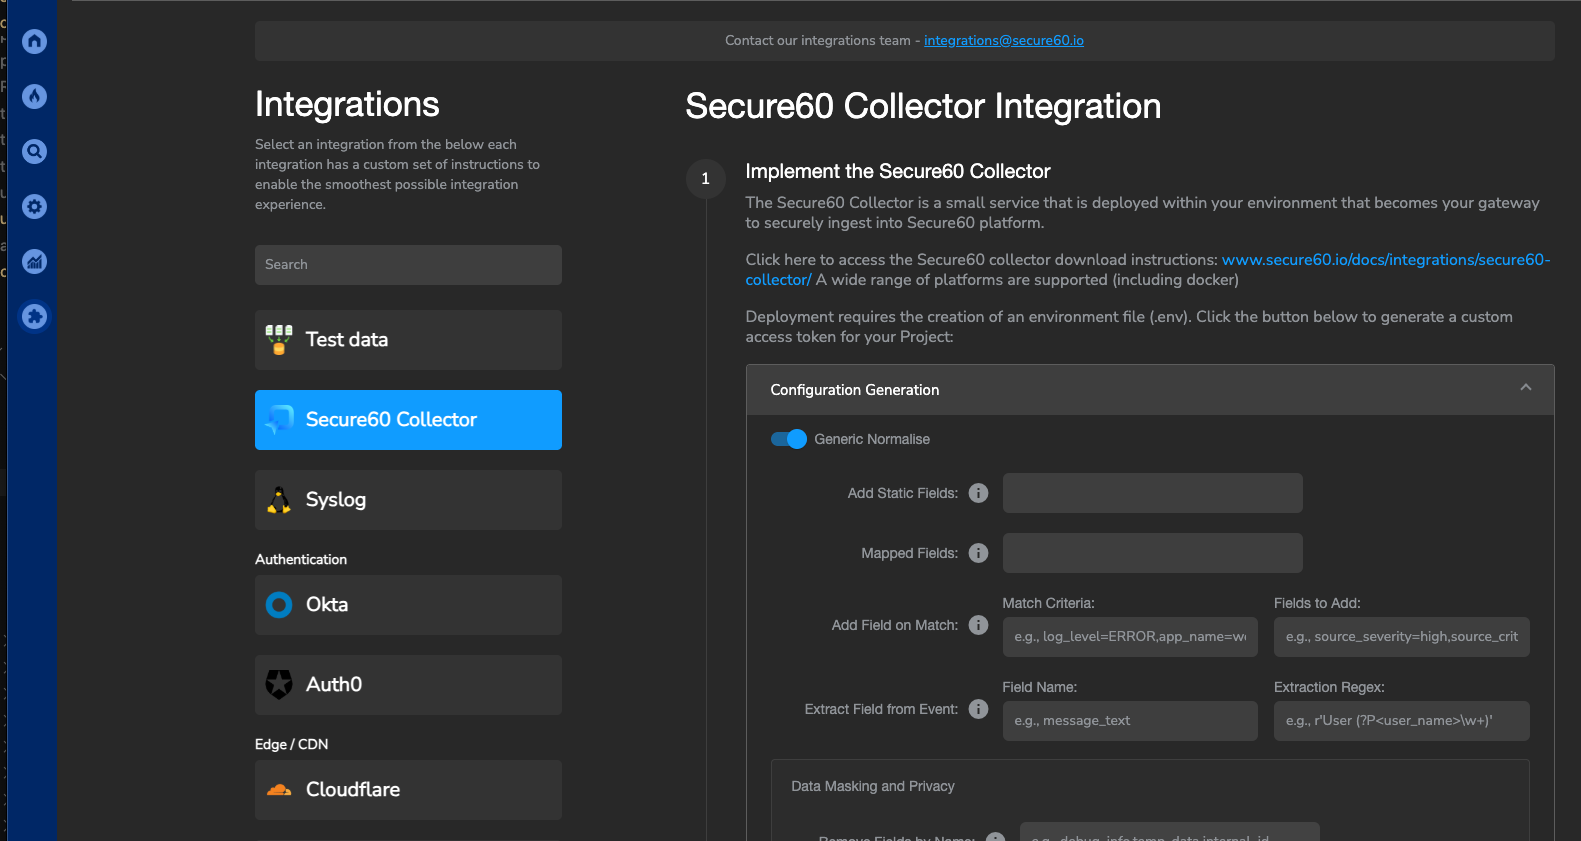The width and height of the screenshot is (1581, 841).
Task: Click the Extraction Regex input
Action: (1401, 721)
